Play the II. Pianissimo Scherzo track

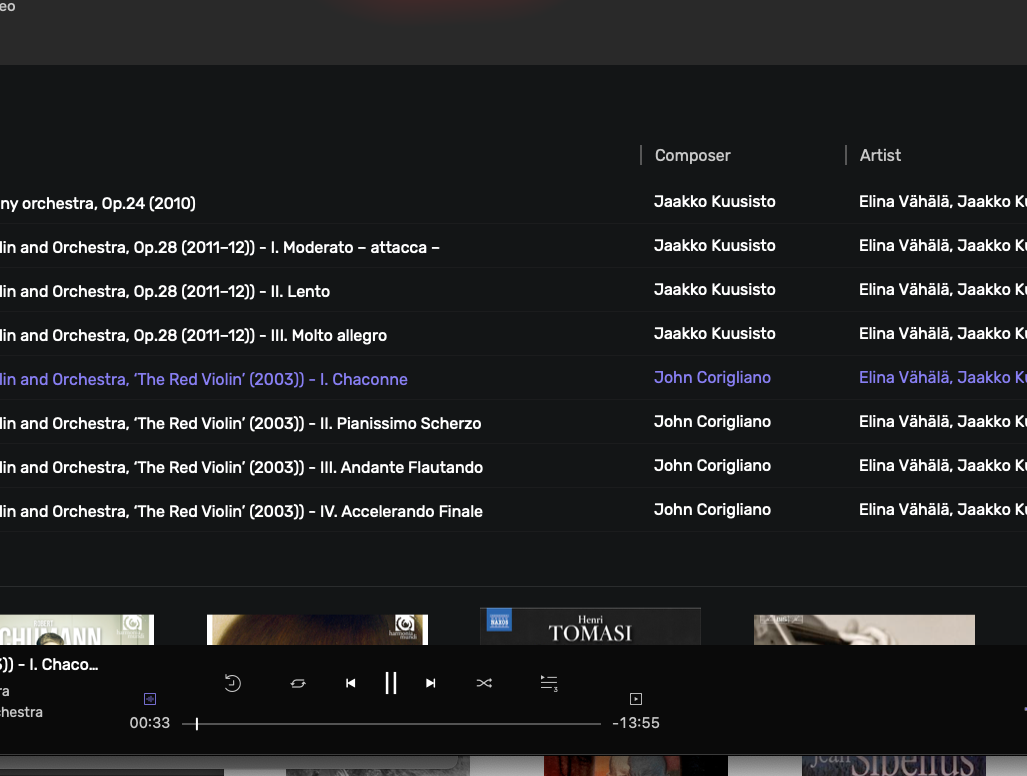coord(240,423)
